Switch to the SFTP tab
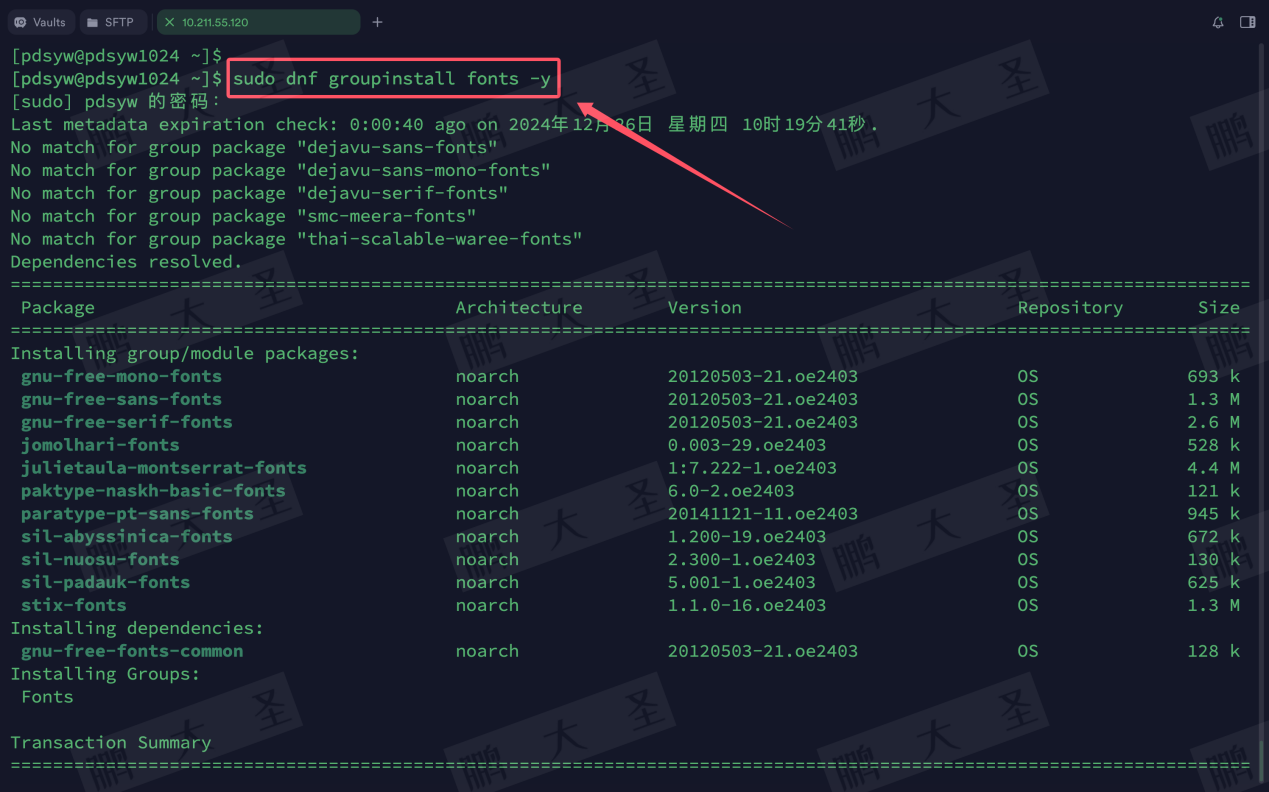The height and width of the screenshot is (792, 1269). (x=113, y=21)
